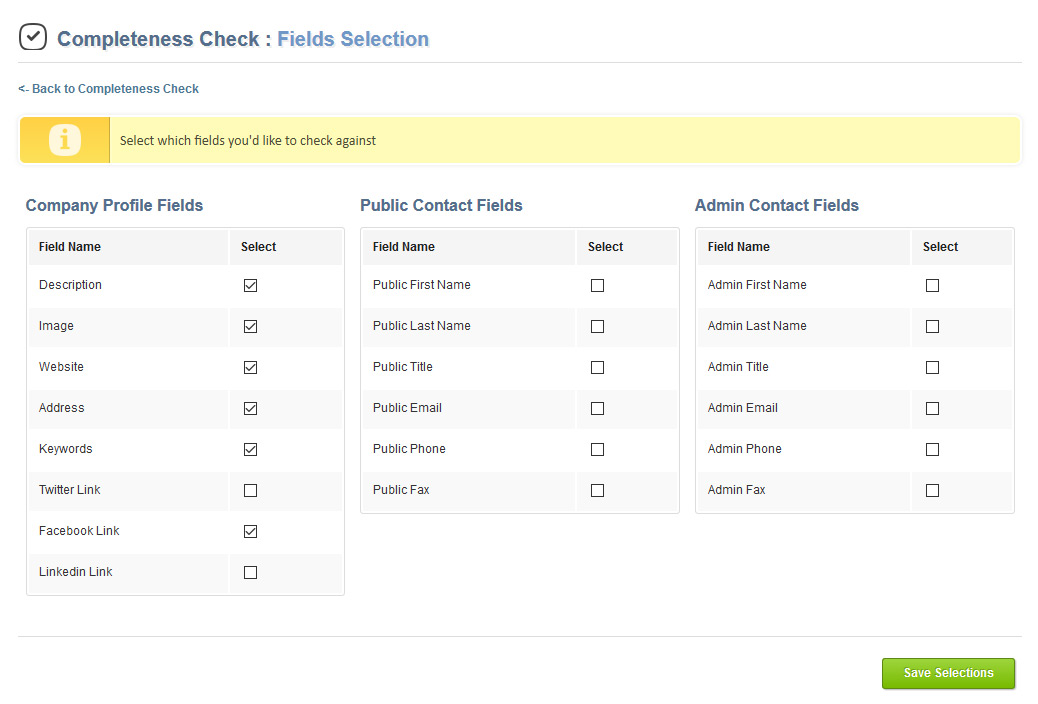Image resolution: width=1038 pixels, height=704 pixels.
Task: Enable the Public Email checkbox
Action: tap(597, 408)
